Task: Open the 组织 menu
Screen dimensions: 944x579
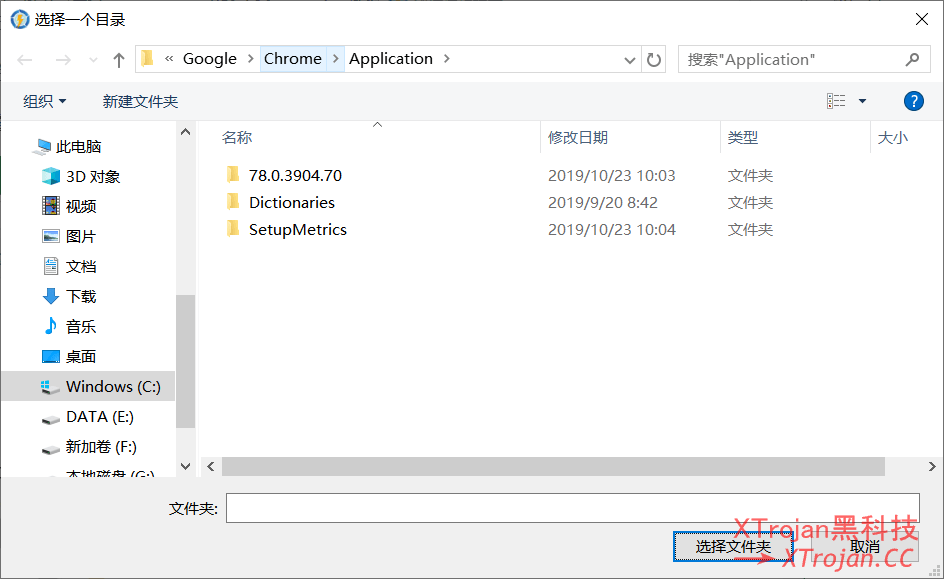Action: coord(44,101)
